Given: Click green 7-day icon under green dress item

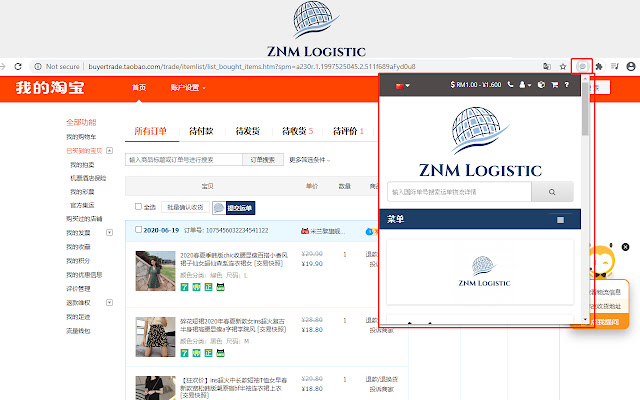Looking at the screenshot, I should pos(184,287).
